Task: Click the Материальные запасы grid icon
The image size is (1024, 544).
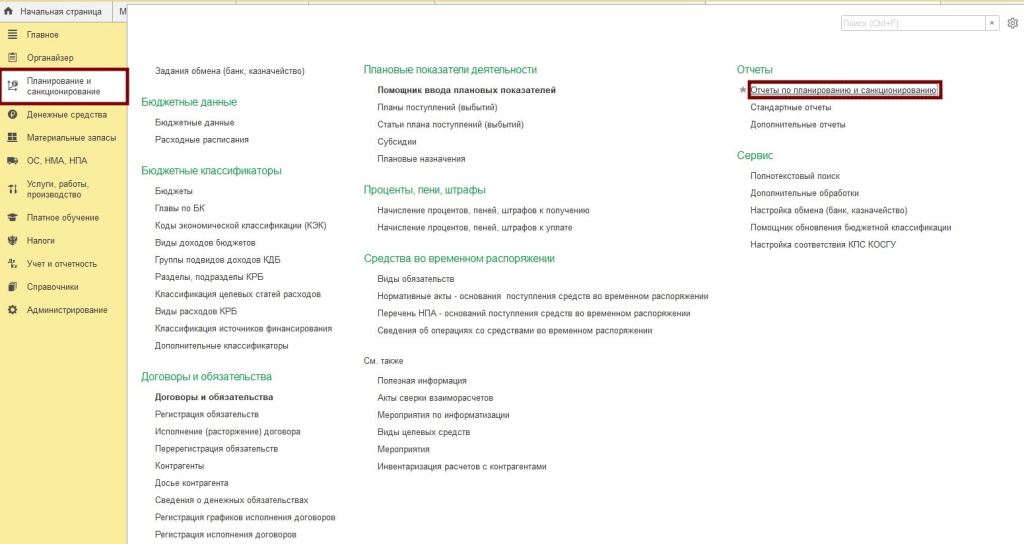Action: point(12,138)
